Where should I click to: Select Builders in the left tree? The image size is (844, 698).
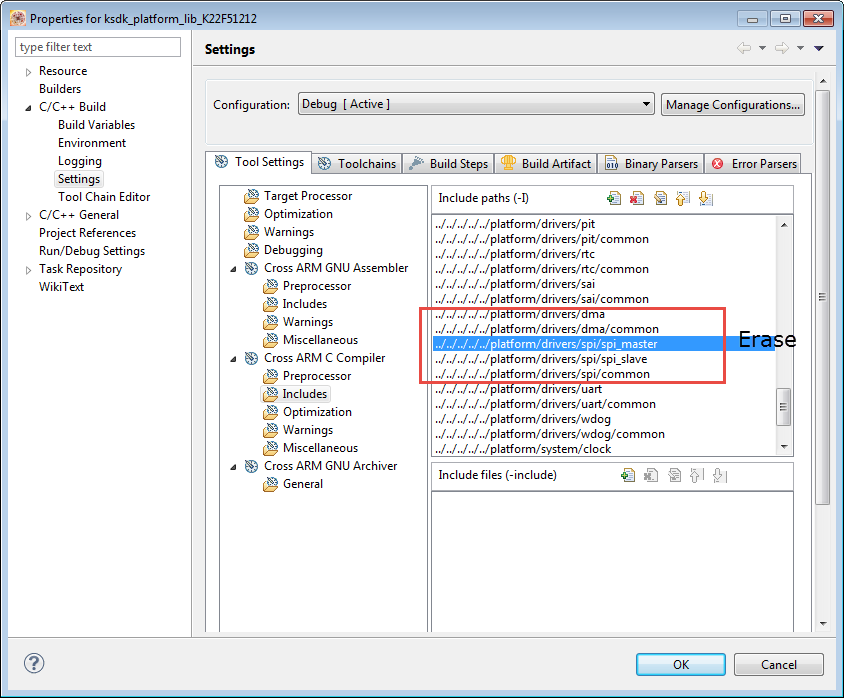[60, 89]
